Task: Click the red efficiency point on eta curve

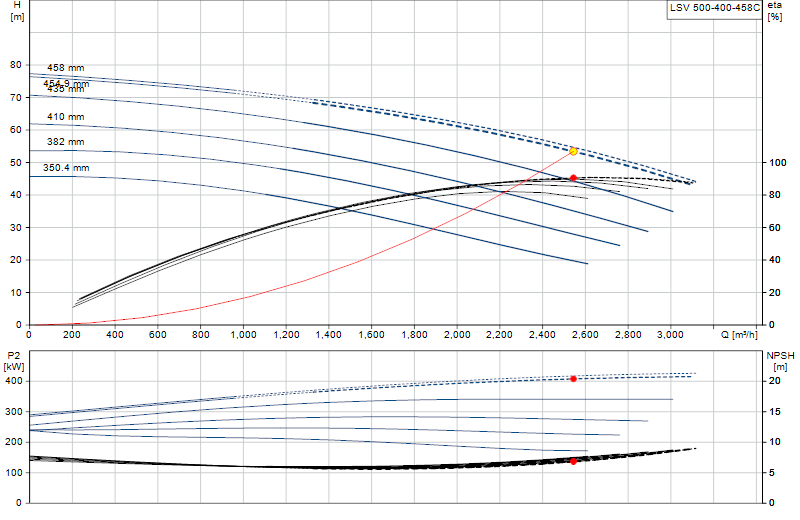Action: 573,178
